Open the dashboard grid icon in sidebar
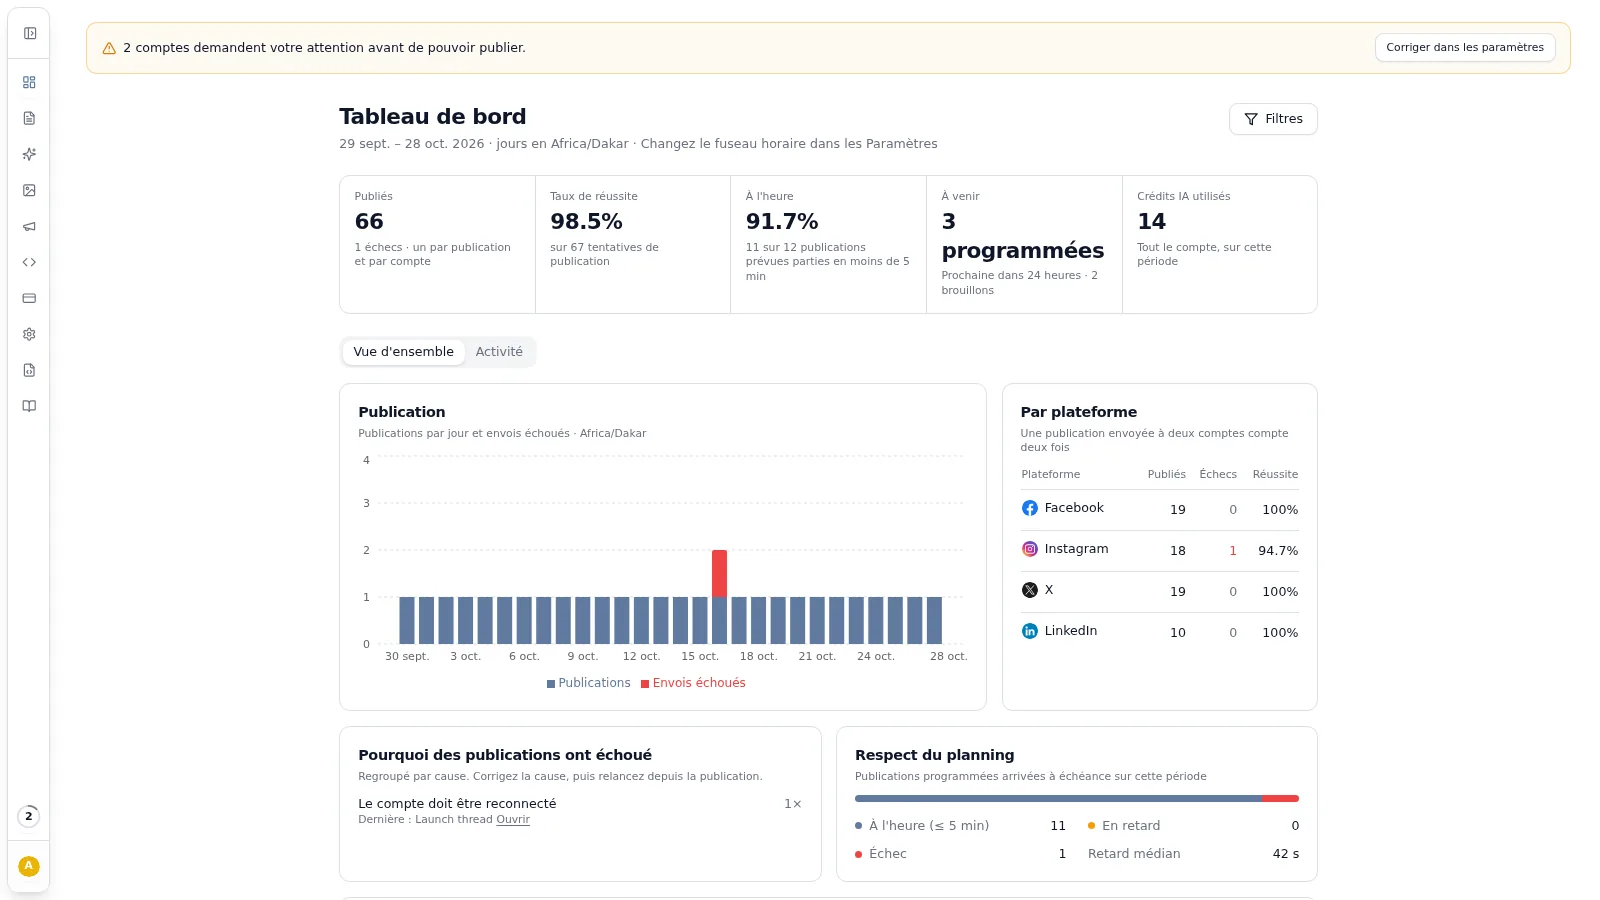The height and width of the screenshot is (900, 1600). (29, 82)
